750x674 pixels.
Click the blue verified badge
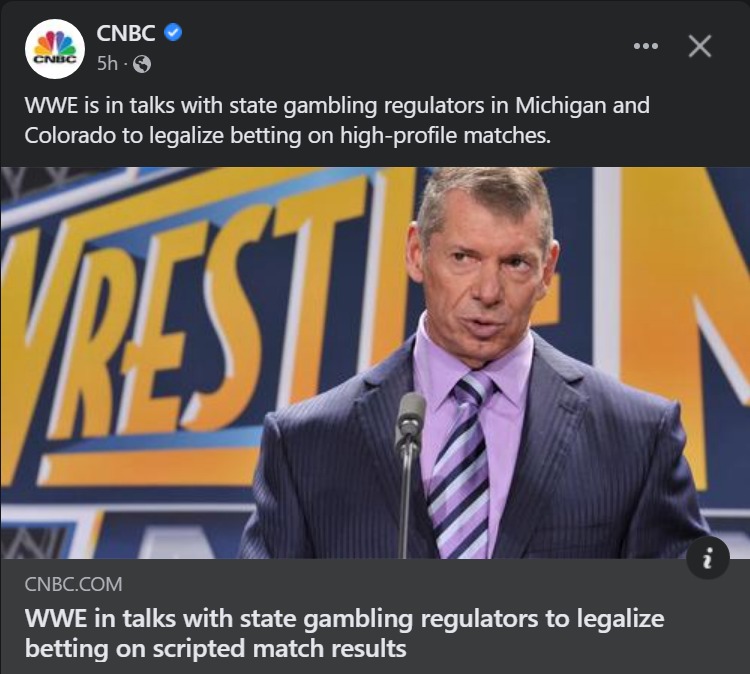(x=173, y=33)
